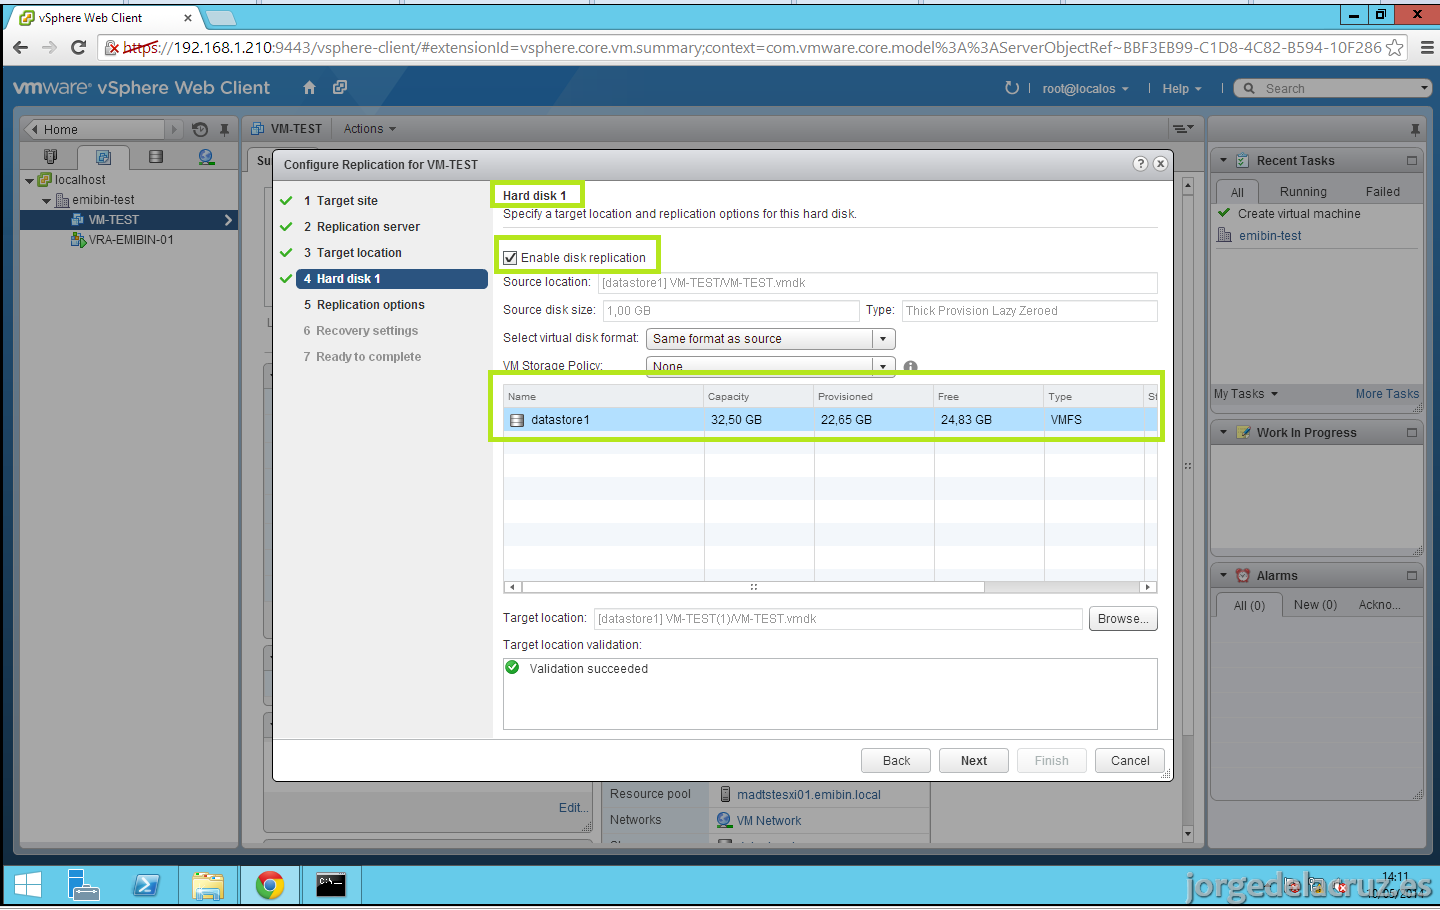Collapse the localhost tree node
The image size is (1440, 910).
[x=29, y=181]
